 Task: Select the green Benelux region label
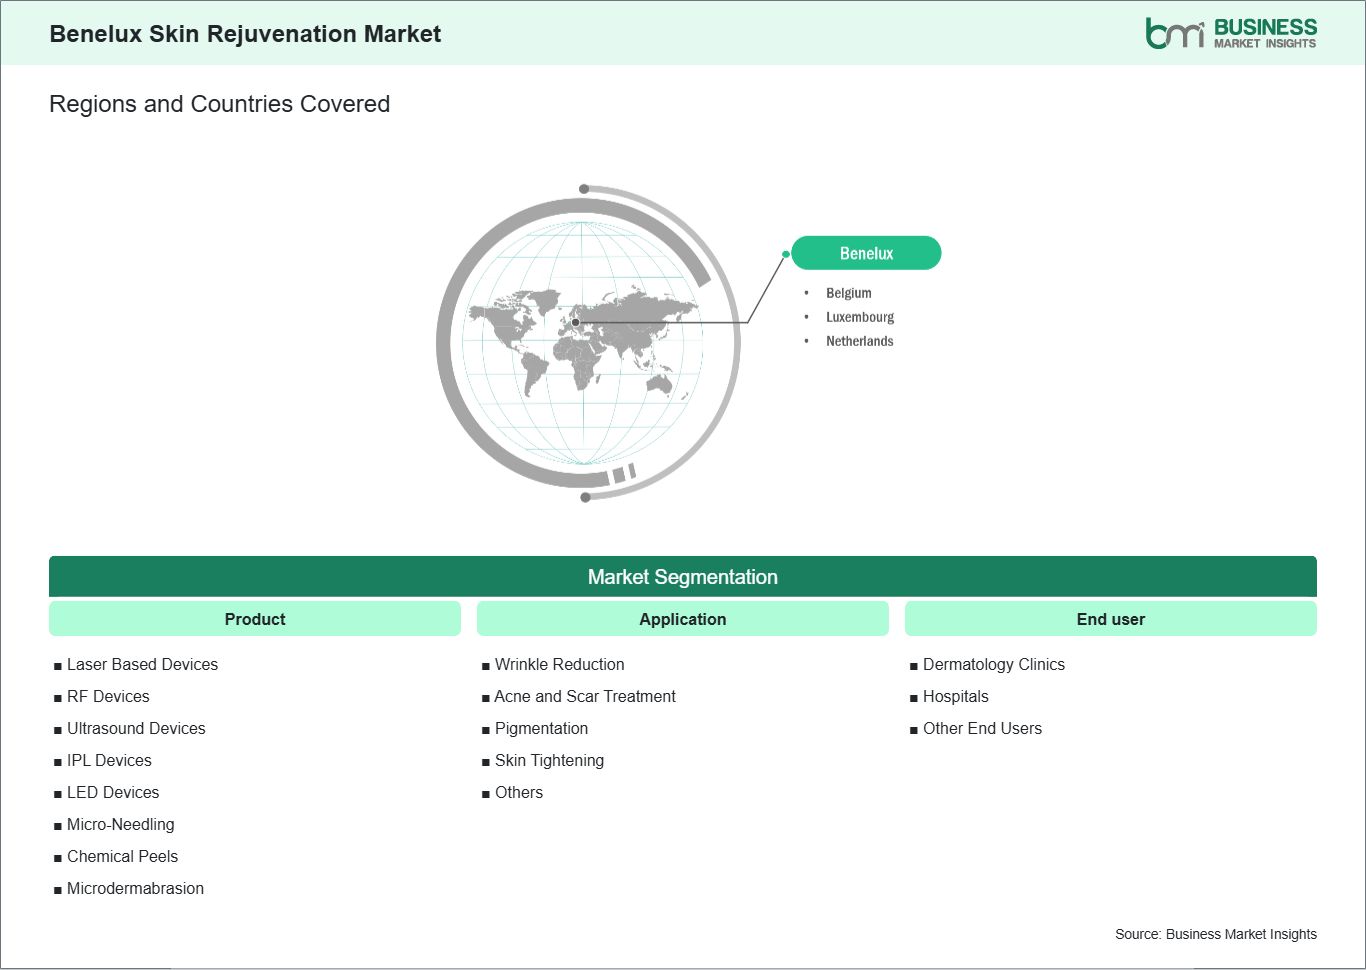coord(866,253)
